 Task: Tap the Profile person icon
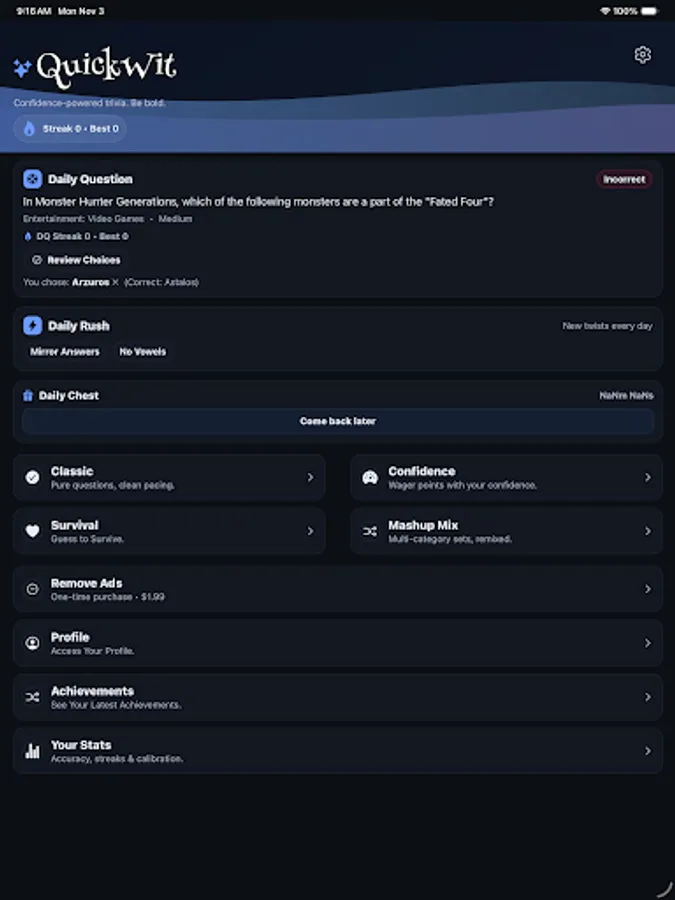[33, 643]
